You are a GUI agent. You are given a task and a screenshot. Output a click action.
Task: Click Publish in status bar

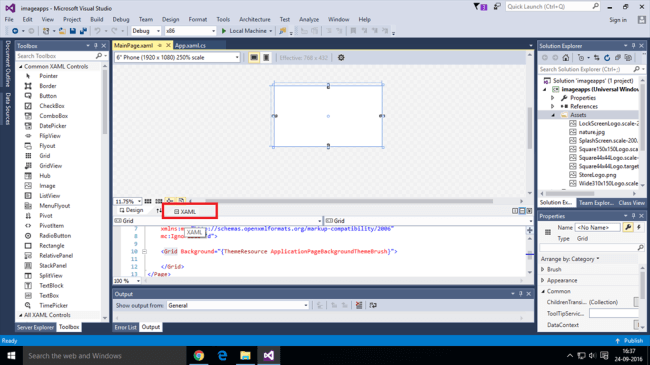pos(629,341)
